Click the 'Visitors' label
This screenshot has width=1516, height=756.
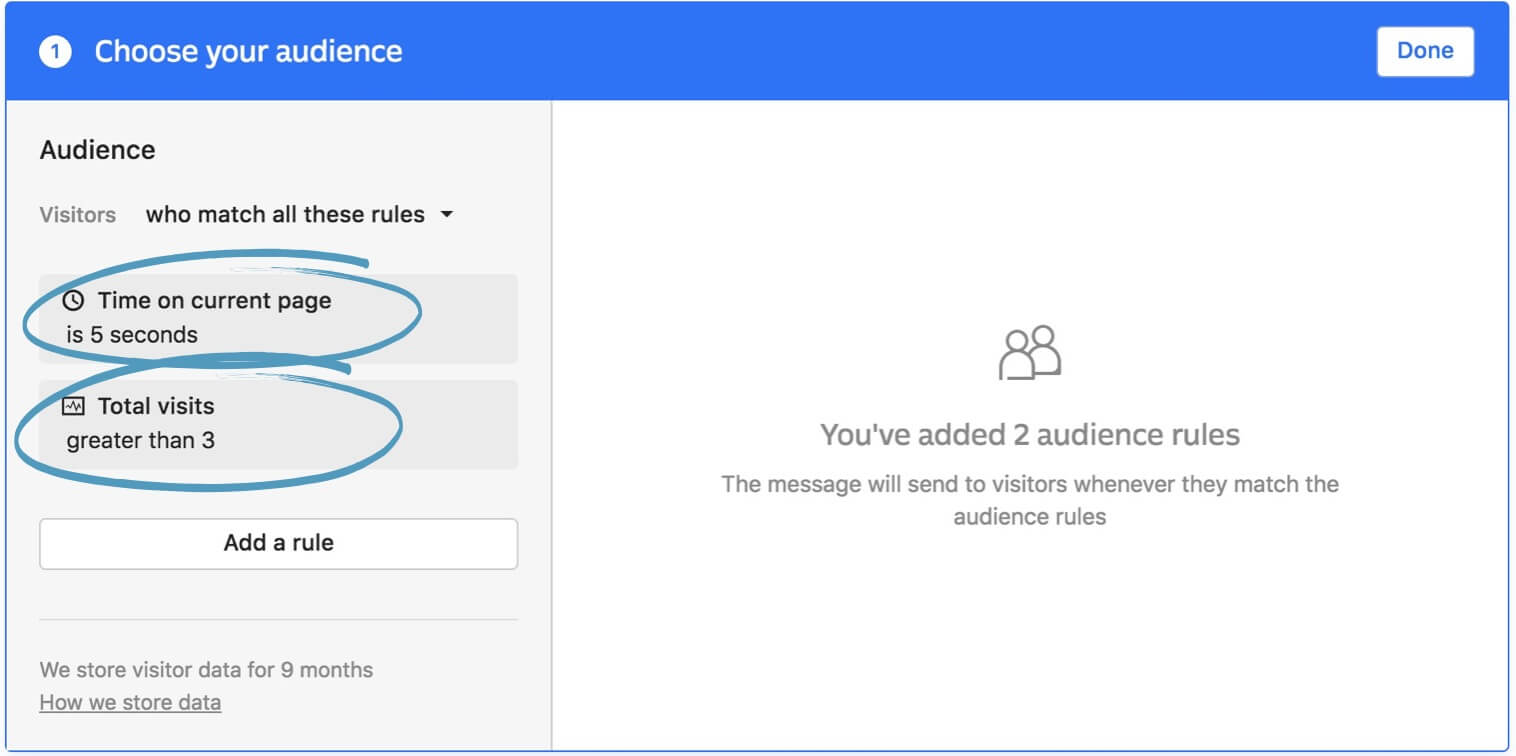[x=77, y=214]
